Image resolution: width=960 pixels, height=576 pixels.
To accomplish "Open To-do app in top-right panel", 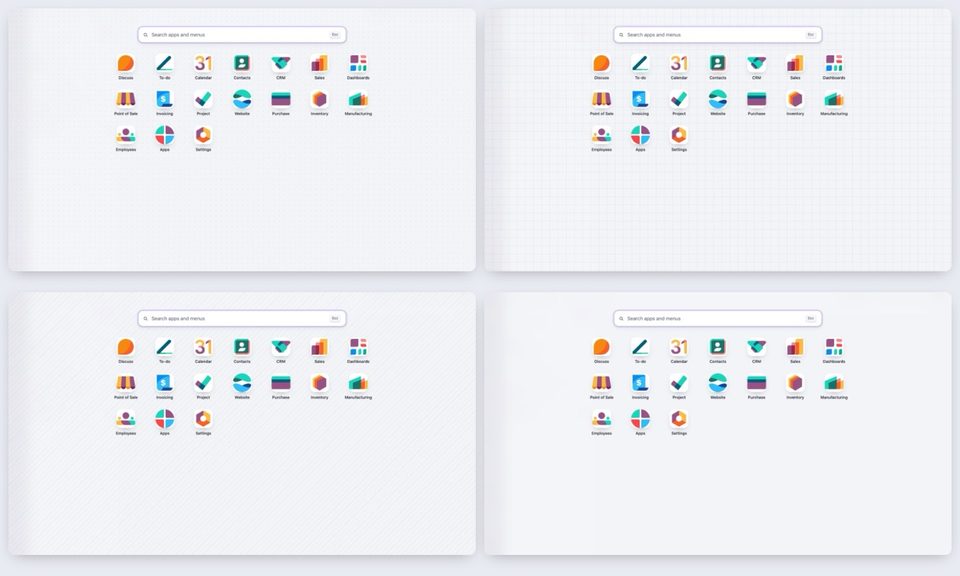I will coord(640,64).
